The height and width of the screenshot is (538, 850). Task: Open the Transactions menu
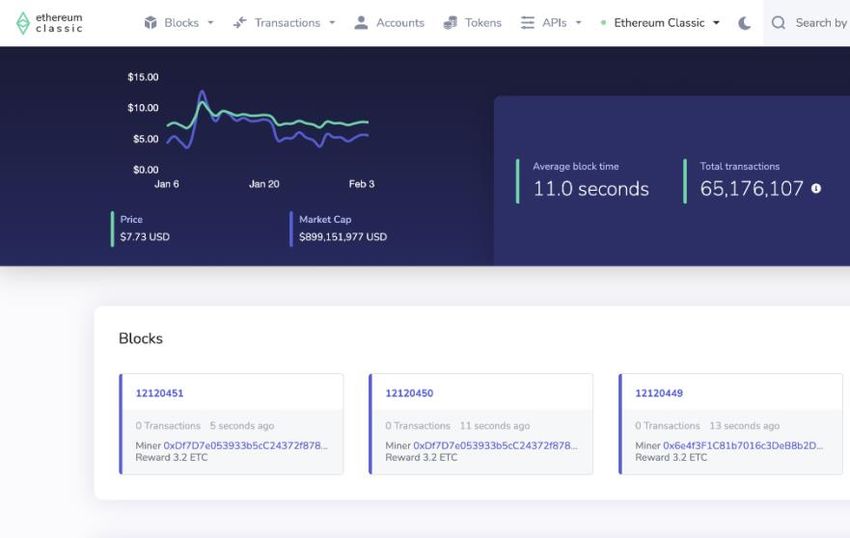click(285, 23)
